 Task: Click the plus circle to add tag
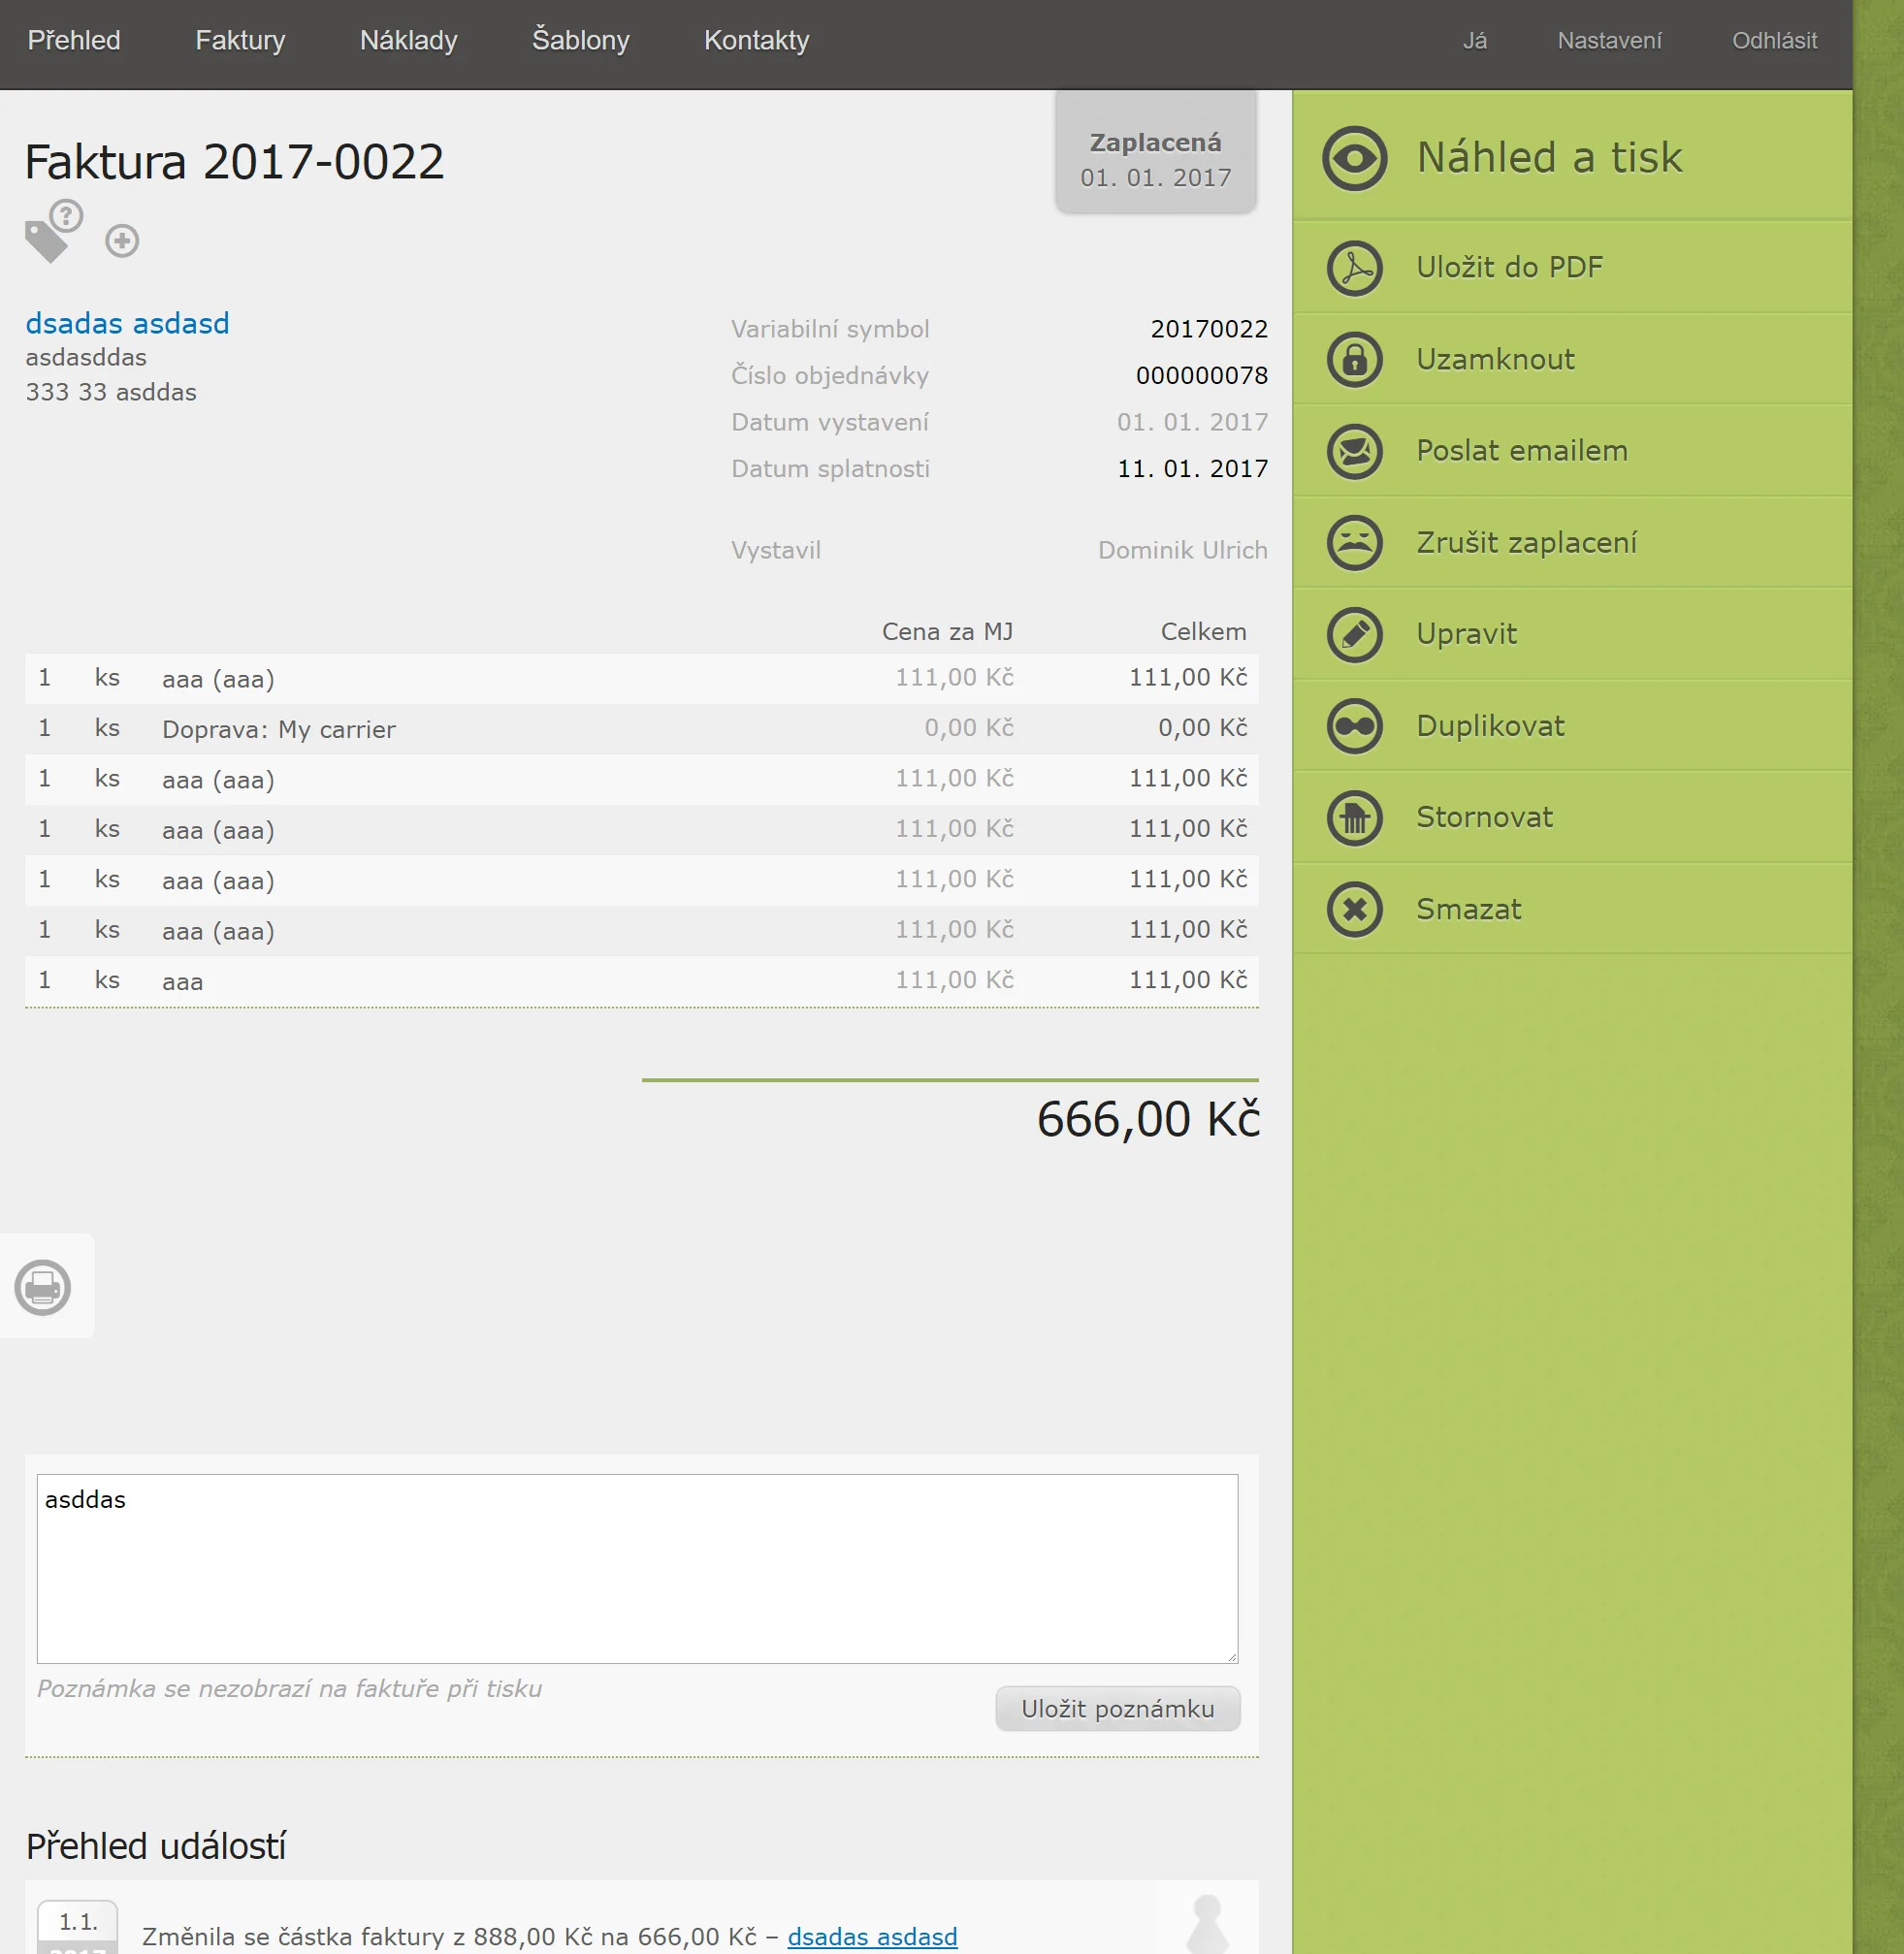pyautogui.click(x=122, y=241)
